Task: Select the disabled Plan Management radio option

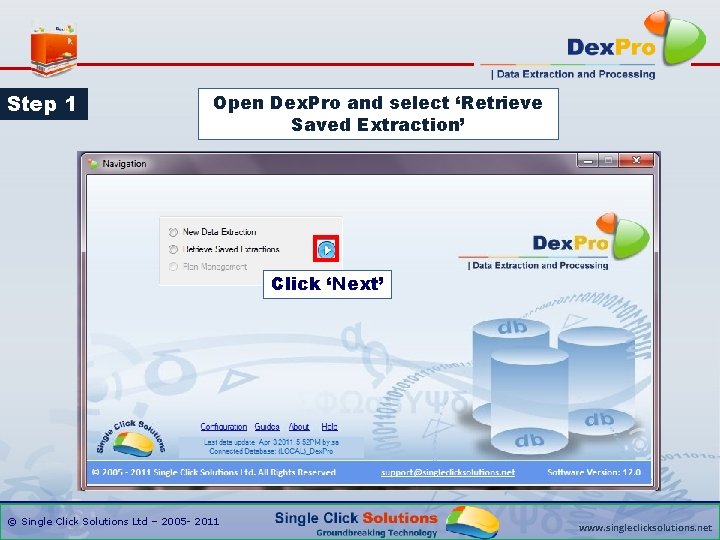Action: 173,266
